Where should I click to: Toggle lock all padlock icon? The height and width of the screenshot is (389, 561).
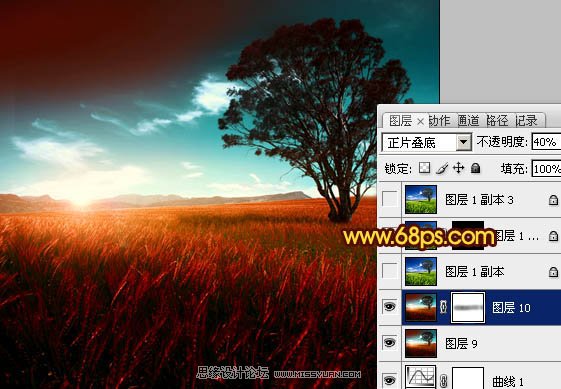coord(475,168)
